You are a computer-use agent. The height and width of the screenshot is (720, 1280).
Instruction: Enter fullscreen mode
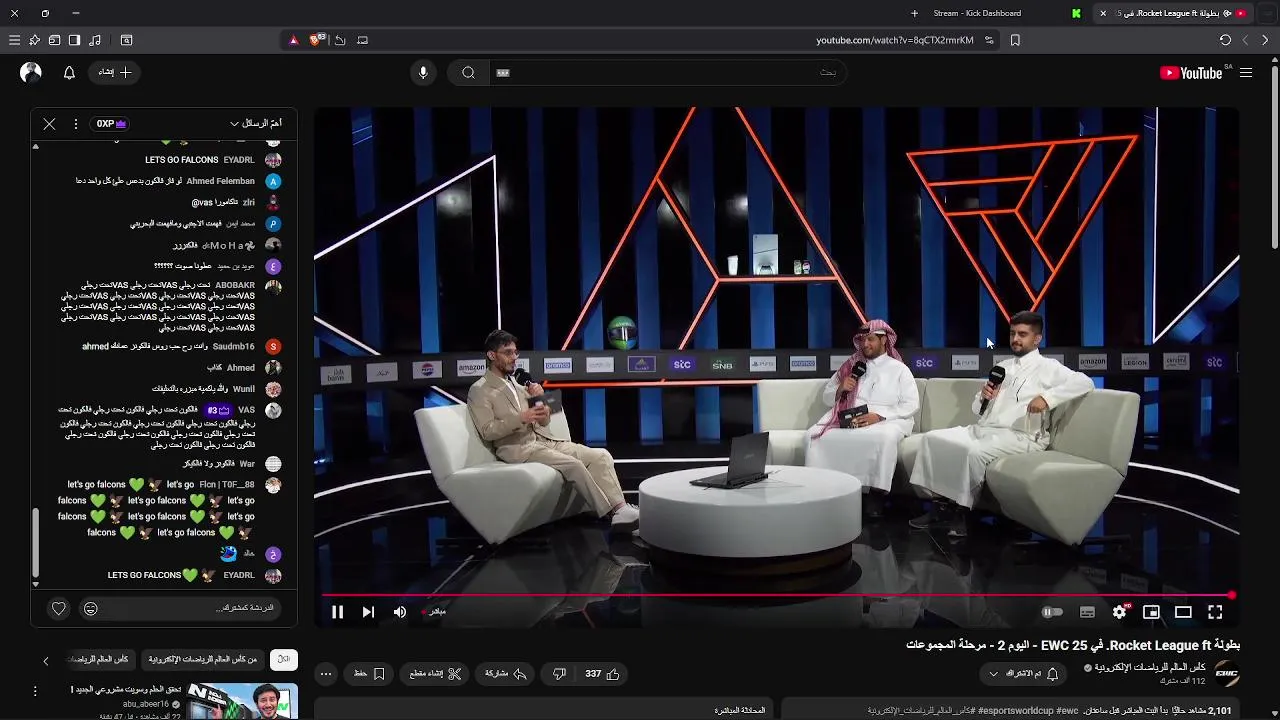1215,612
